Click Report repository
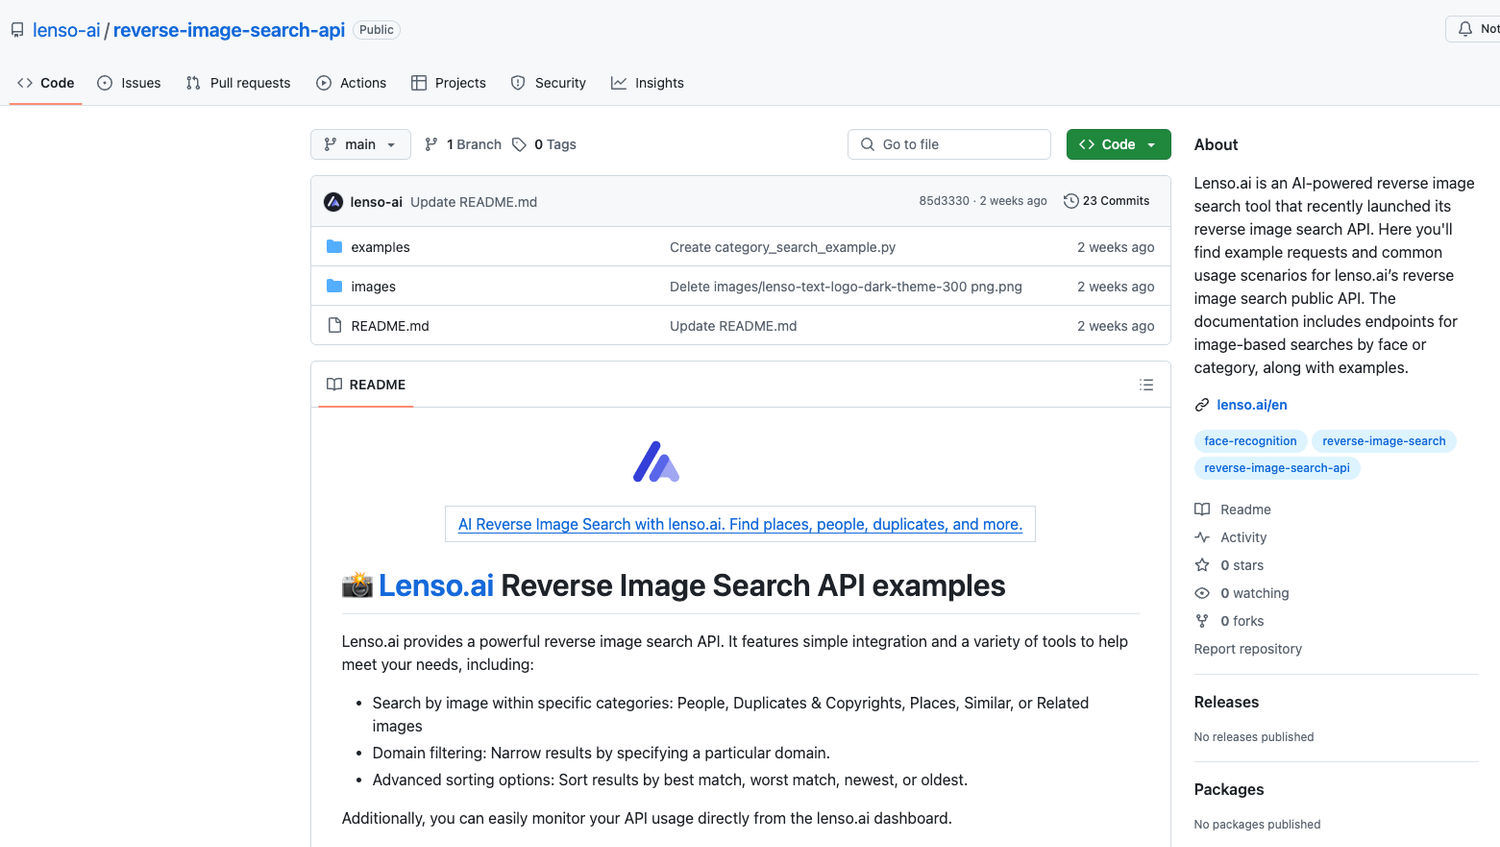This screenshot has height=847, width=1500. 1248,649
